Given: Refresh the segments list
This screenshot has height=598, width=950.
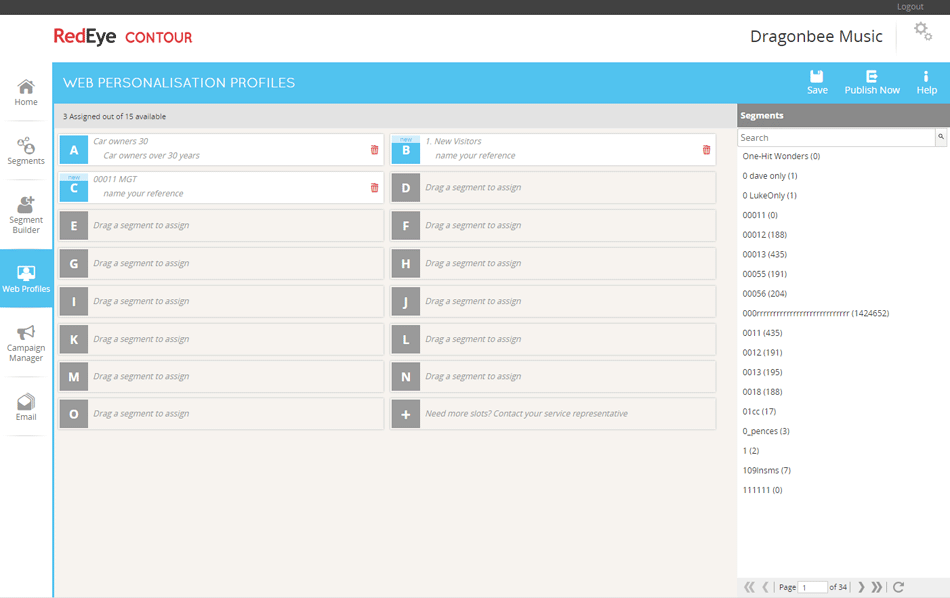Looking at the screenshot, I should coord(898,587).
